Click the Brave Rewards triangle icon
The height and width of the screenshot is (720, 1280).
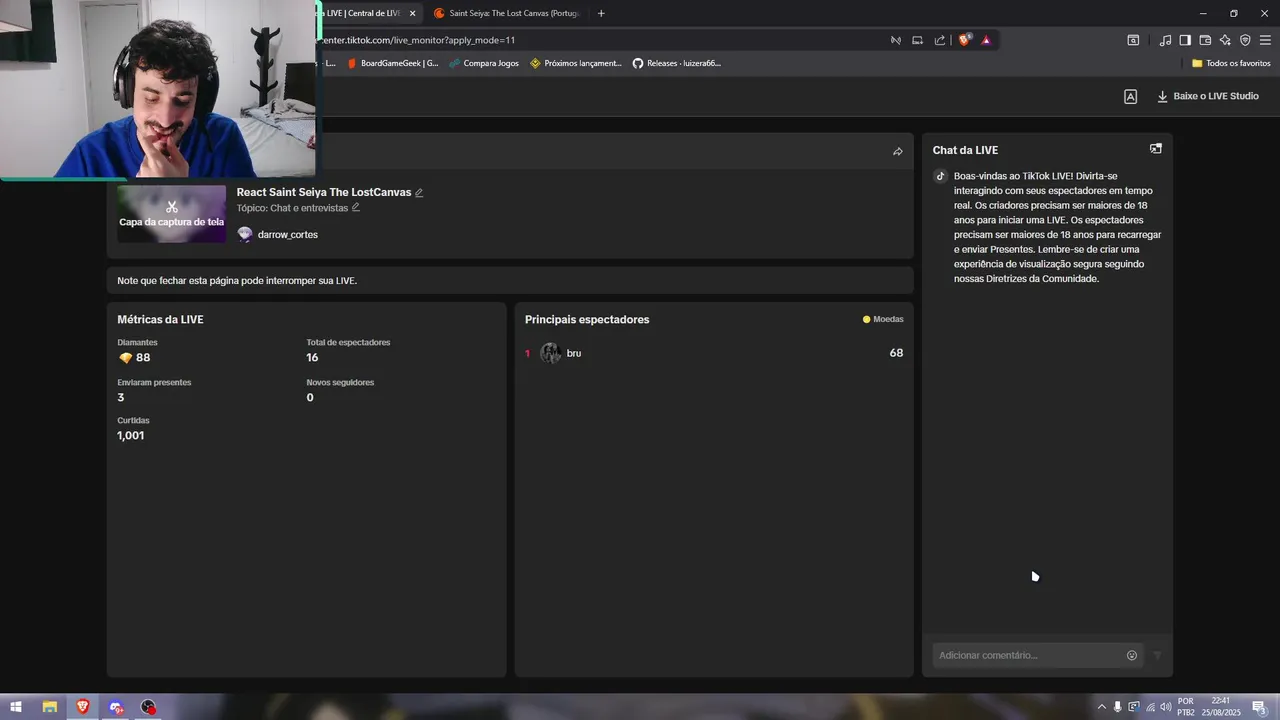[986, 40]
